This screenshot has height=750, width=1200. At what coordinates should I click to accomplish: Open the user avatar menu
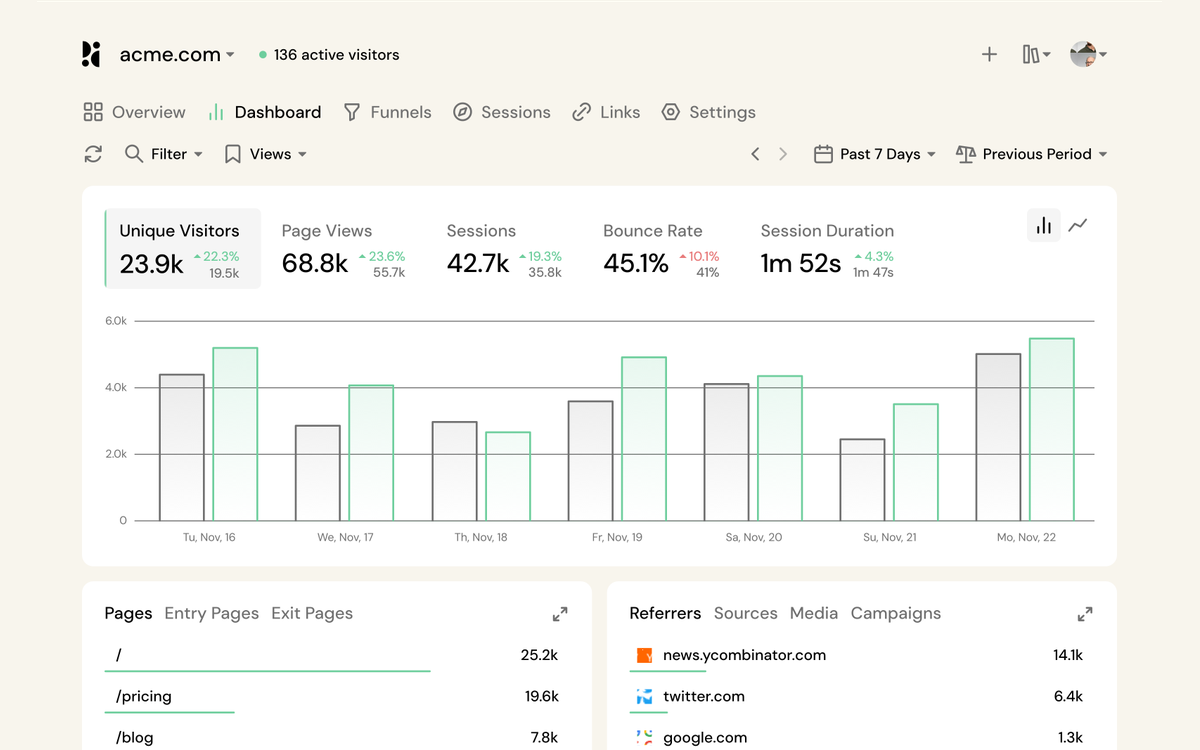coord(1088,55)
